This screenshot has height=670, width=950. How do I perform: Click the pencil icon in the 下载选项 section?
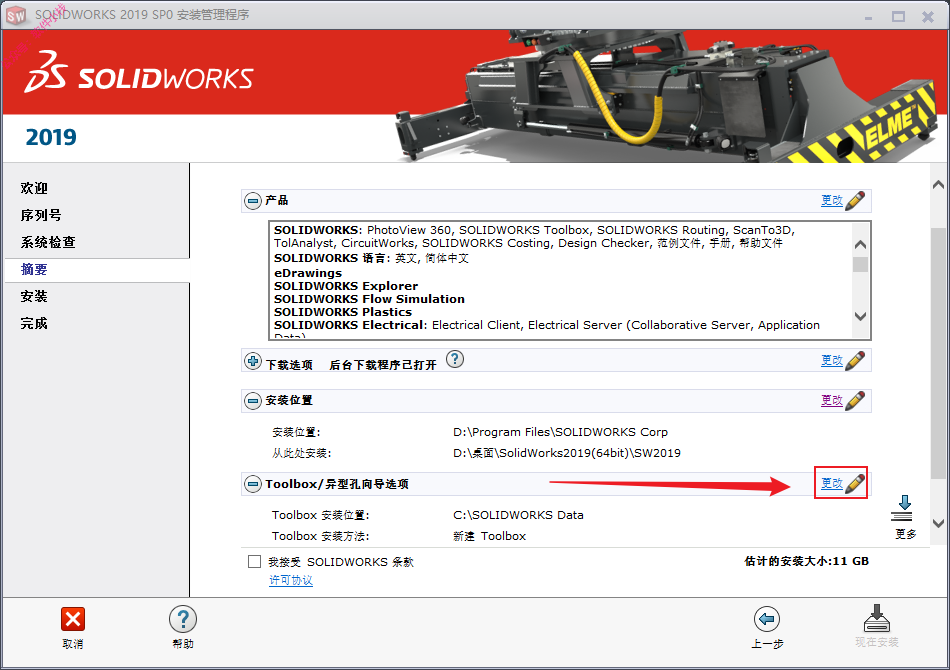pyautogui.click(x=855, y=360)
